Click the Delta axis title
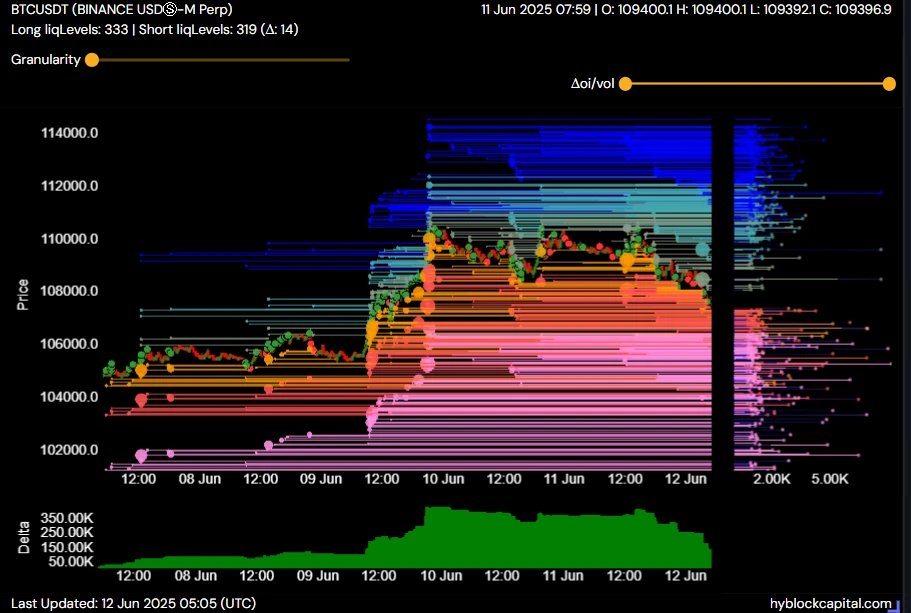 pyautogui.click(x=23, y=537)
